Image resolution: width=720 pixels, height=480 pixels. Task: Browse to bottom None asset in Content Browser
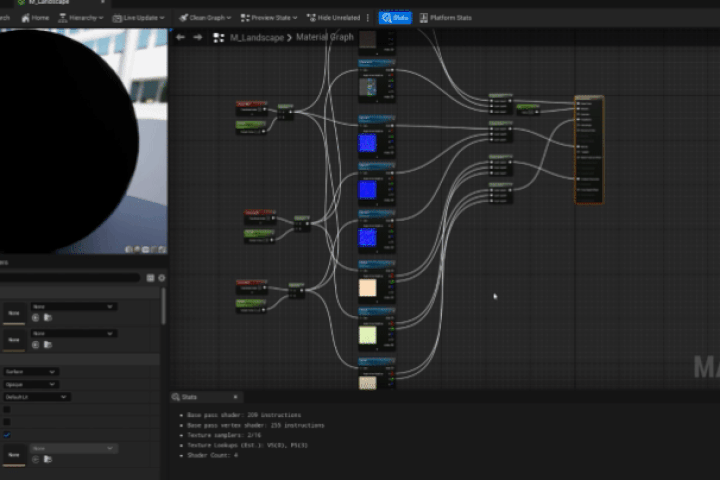tap(48, 459)
